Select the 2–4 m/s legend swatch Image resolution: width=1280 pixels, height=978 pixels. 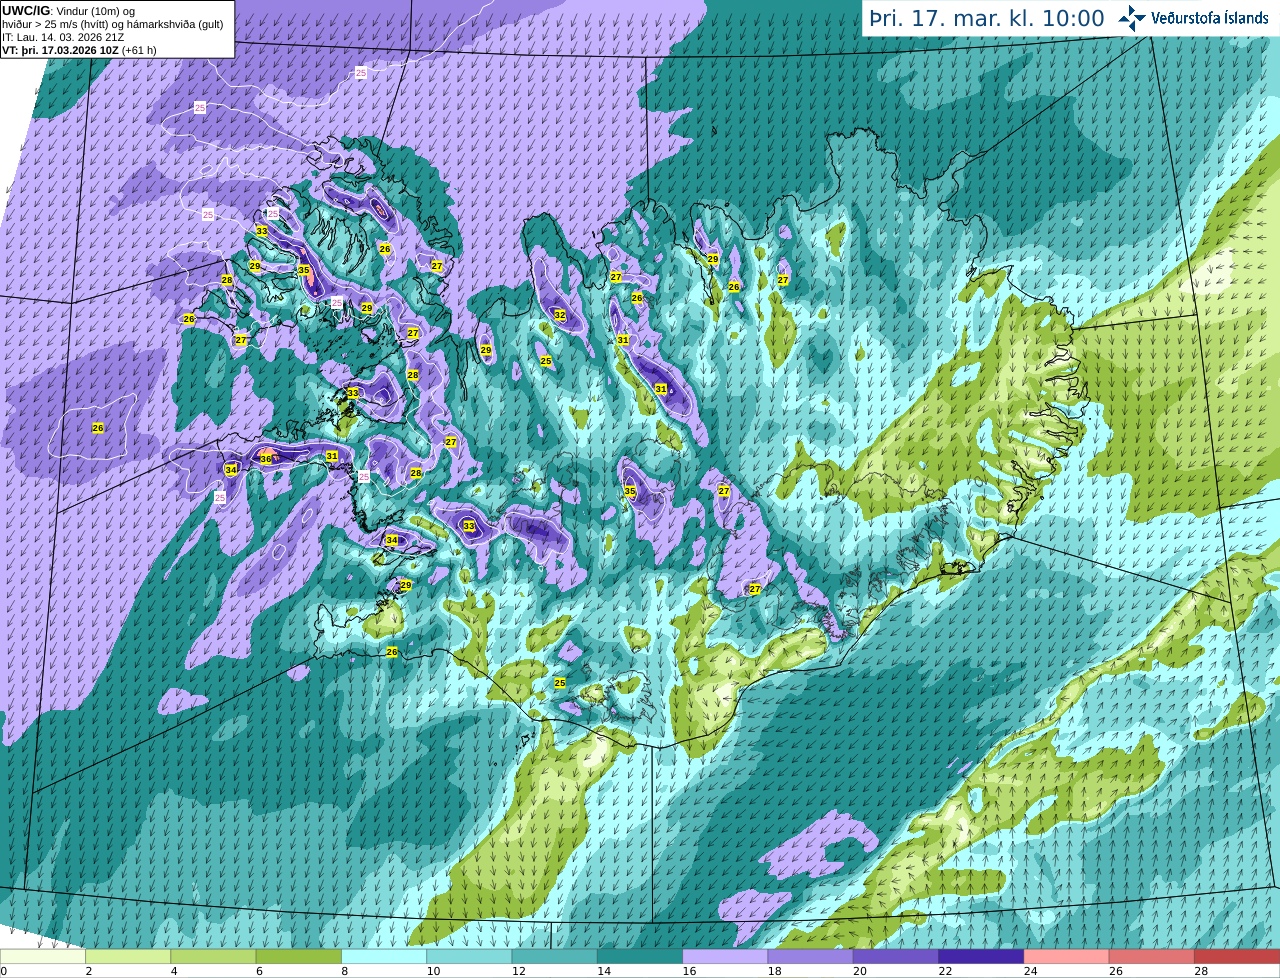128,956
